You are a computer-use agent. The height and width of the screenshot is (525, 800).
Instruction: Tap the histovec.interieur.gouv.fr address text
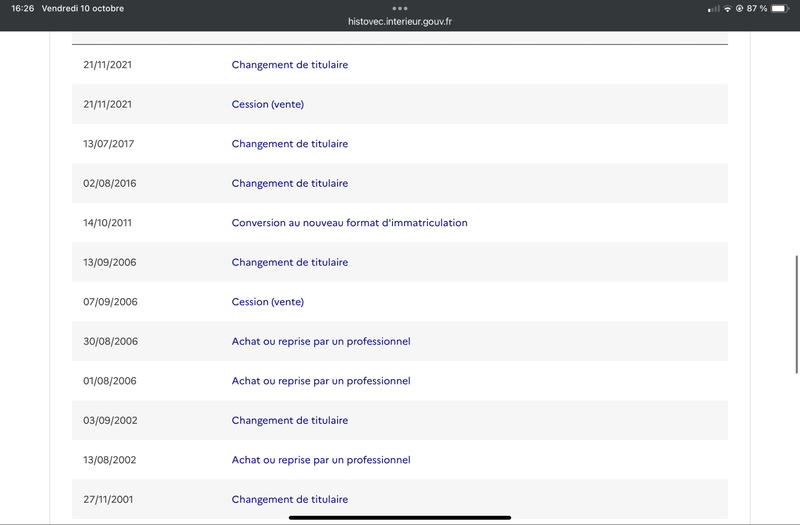pos(400,21)
